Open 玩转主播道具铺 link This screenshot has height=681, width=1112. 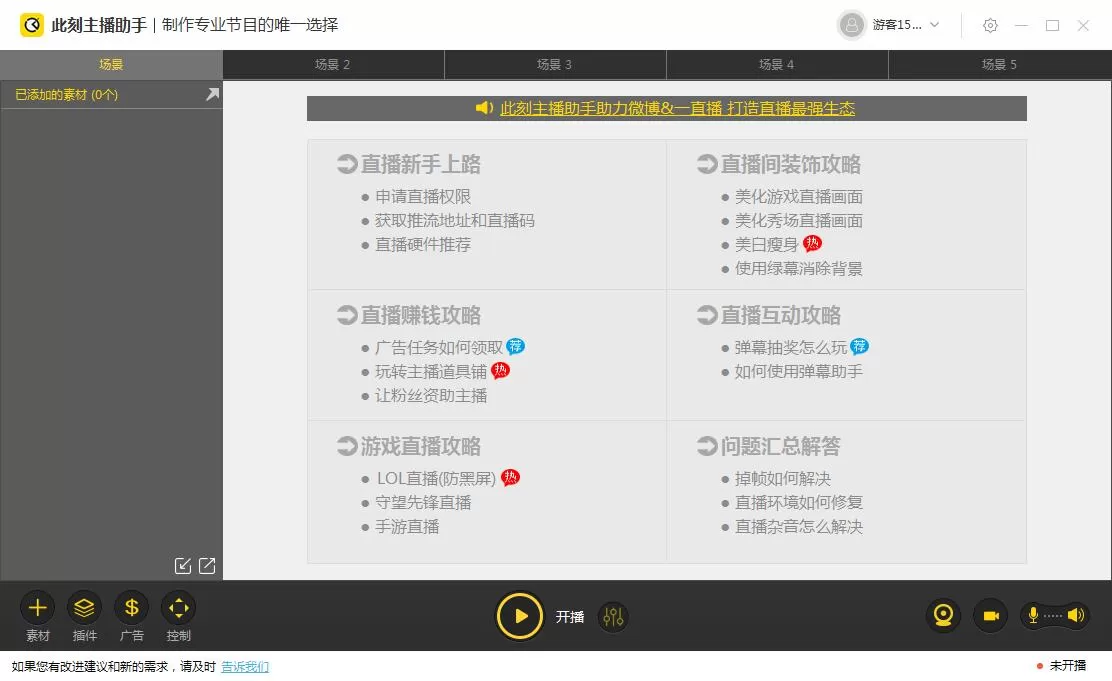430,372
